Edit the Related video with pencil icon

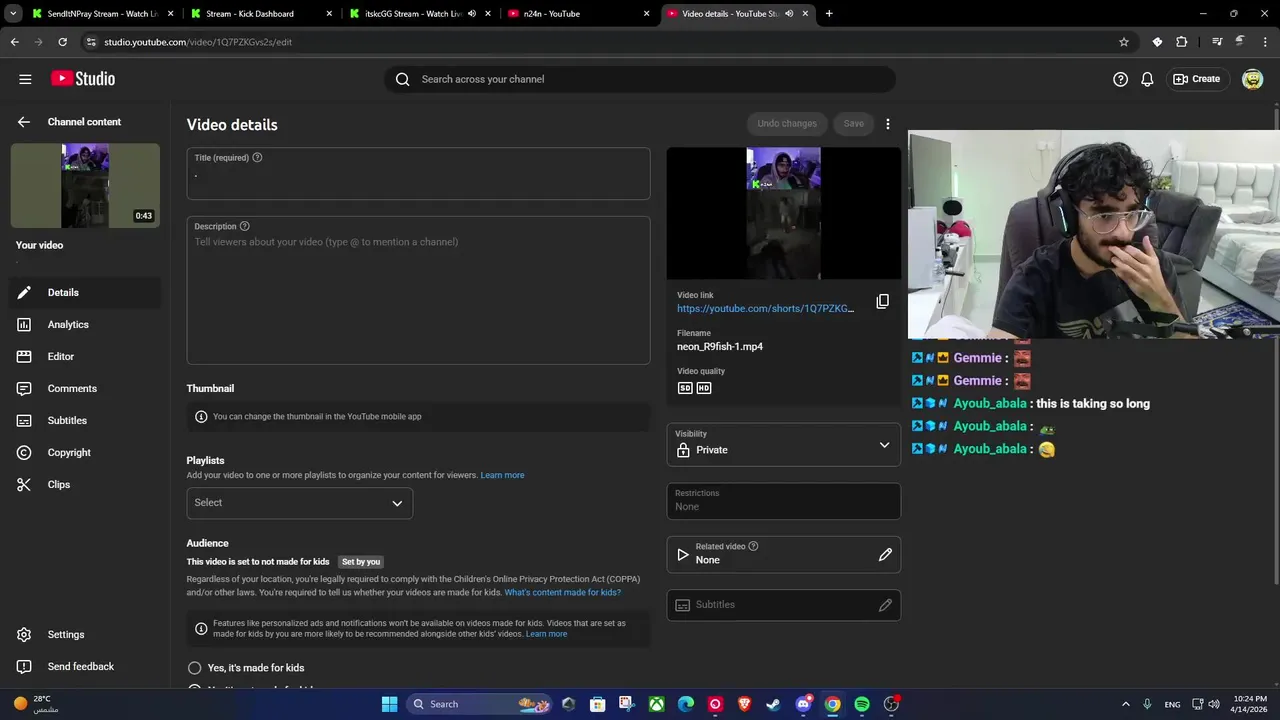(885, 554)
